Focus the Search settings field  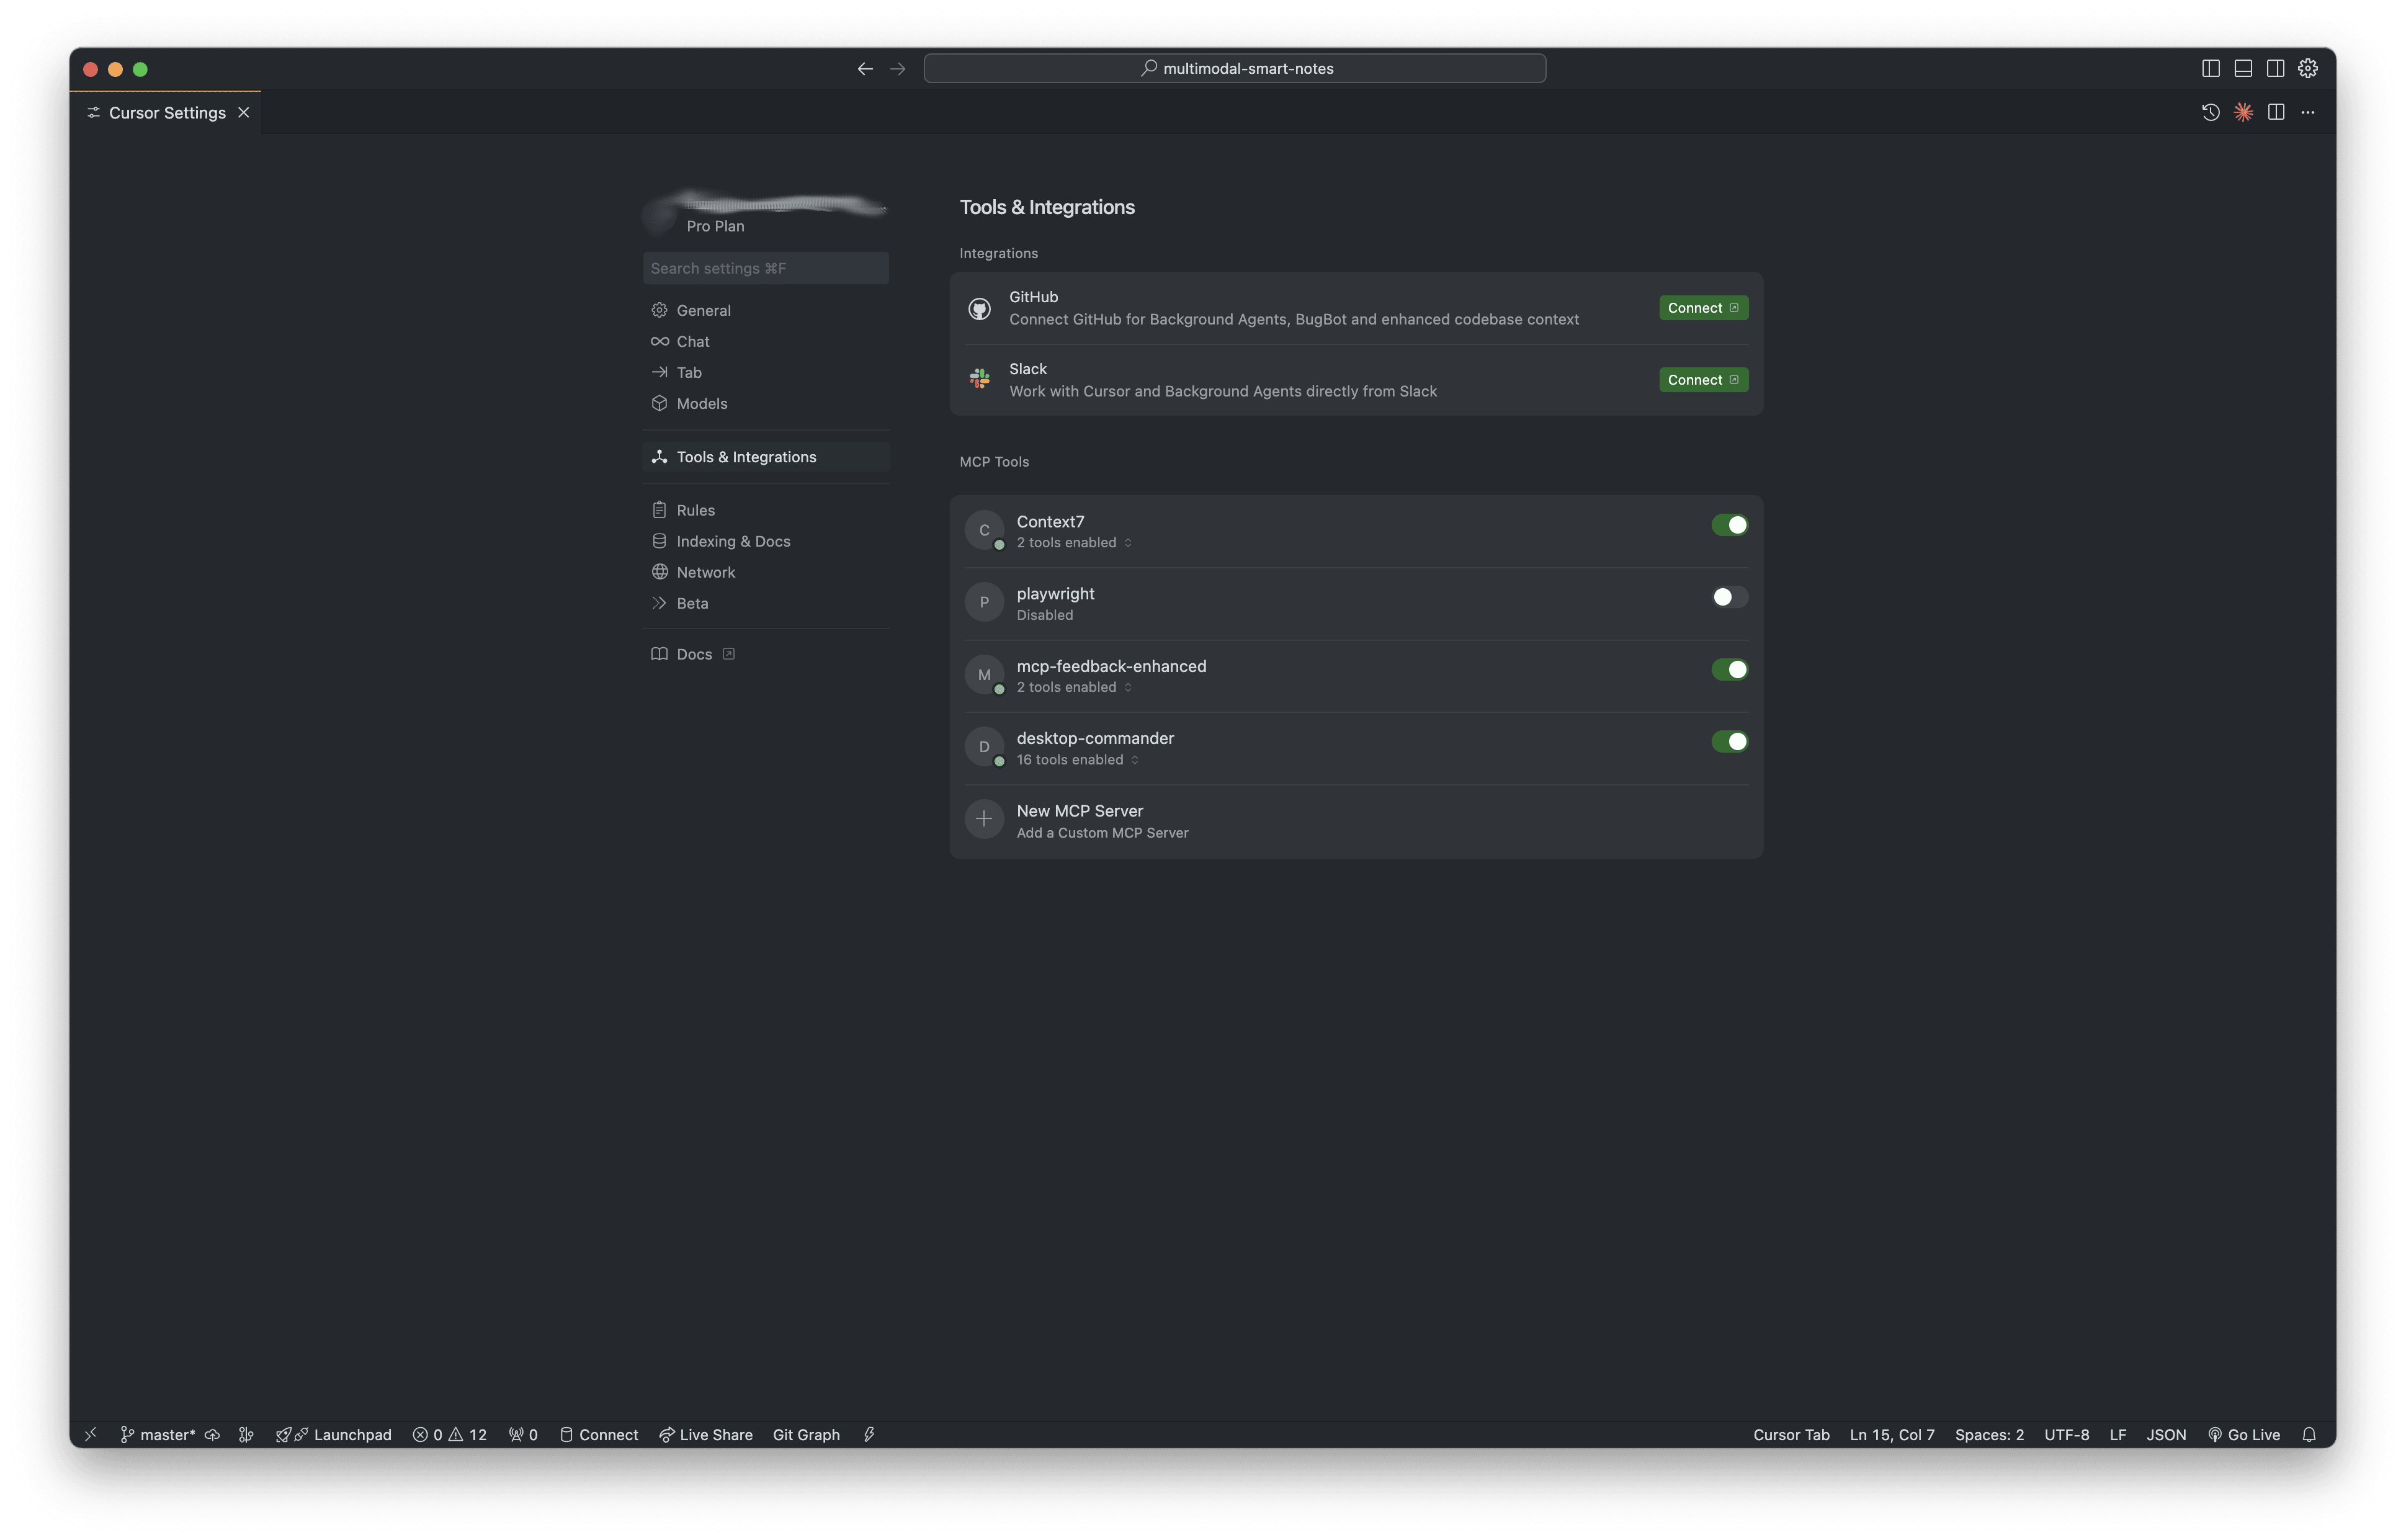(x=766, y=268)
